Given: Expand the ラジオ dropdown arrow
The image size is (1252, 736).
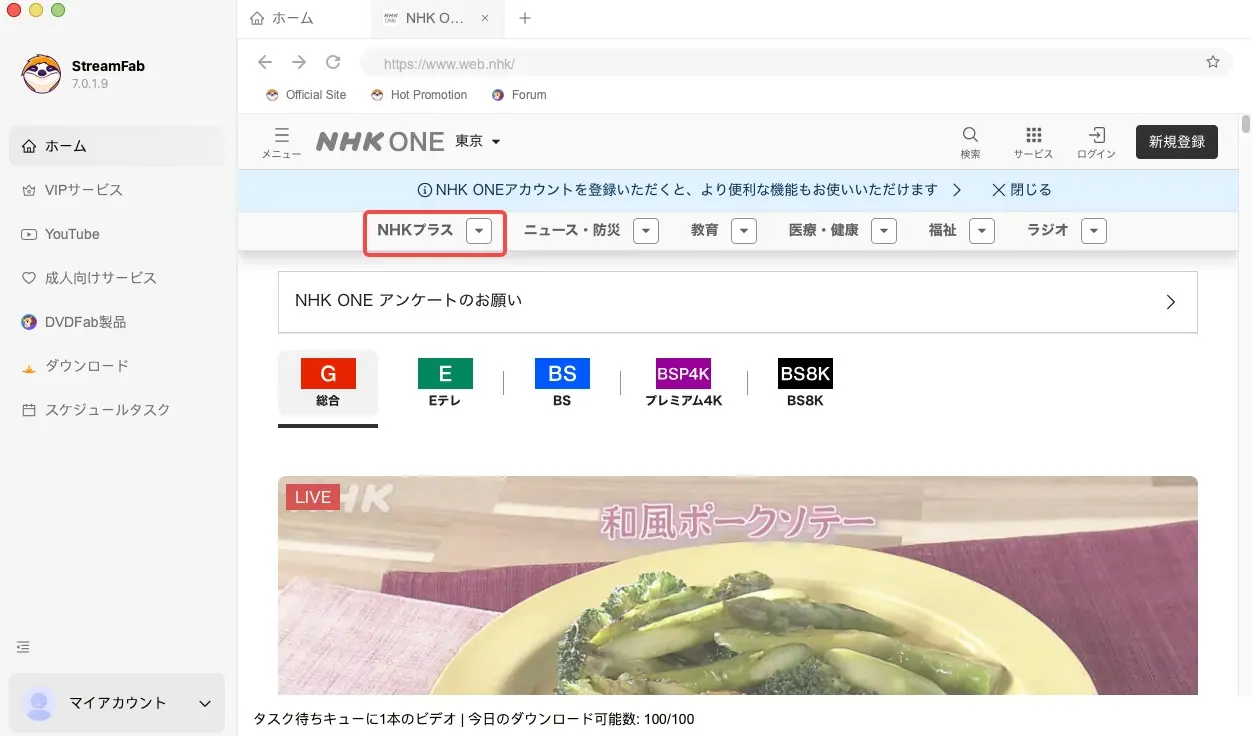Looking at the screenshot, I should (1094, 231).
